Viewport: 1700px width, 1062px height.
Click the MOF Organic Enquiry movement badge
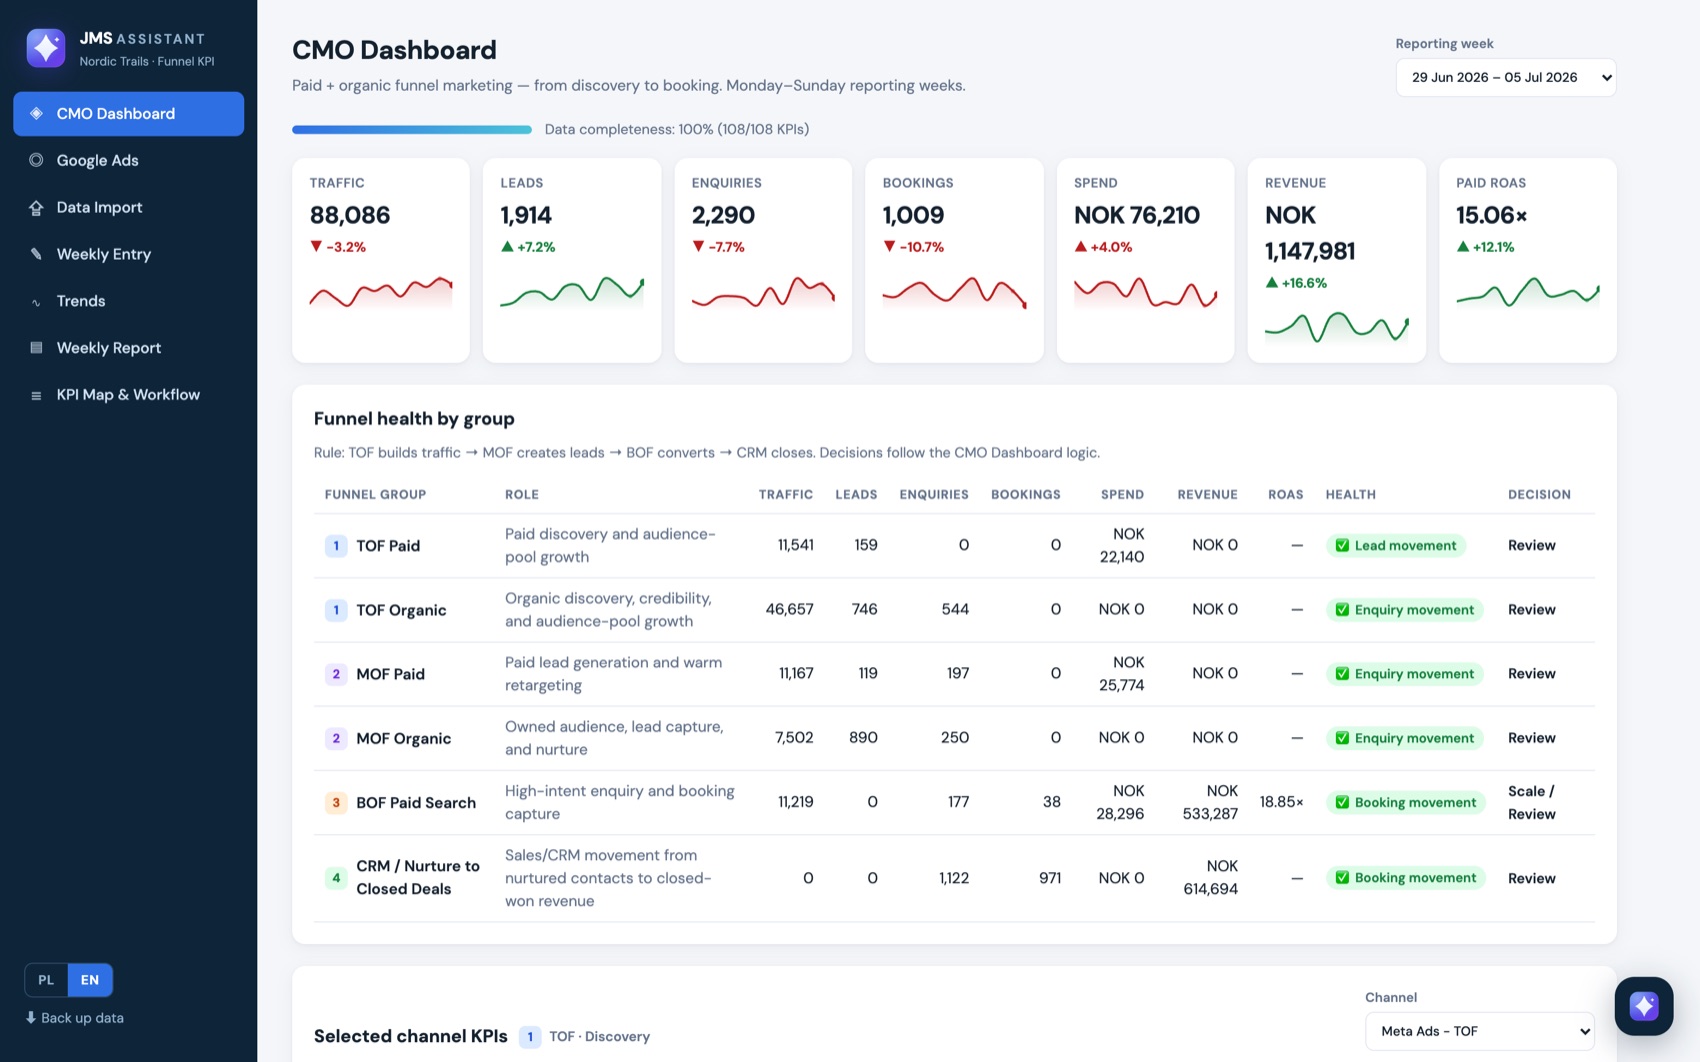click(1404, 738)
